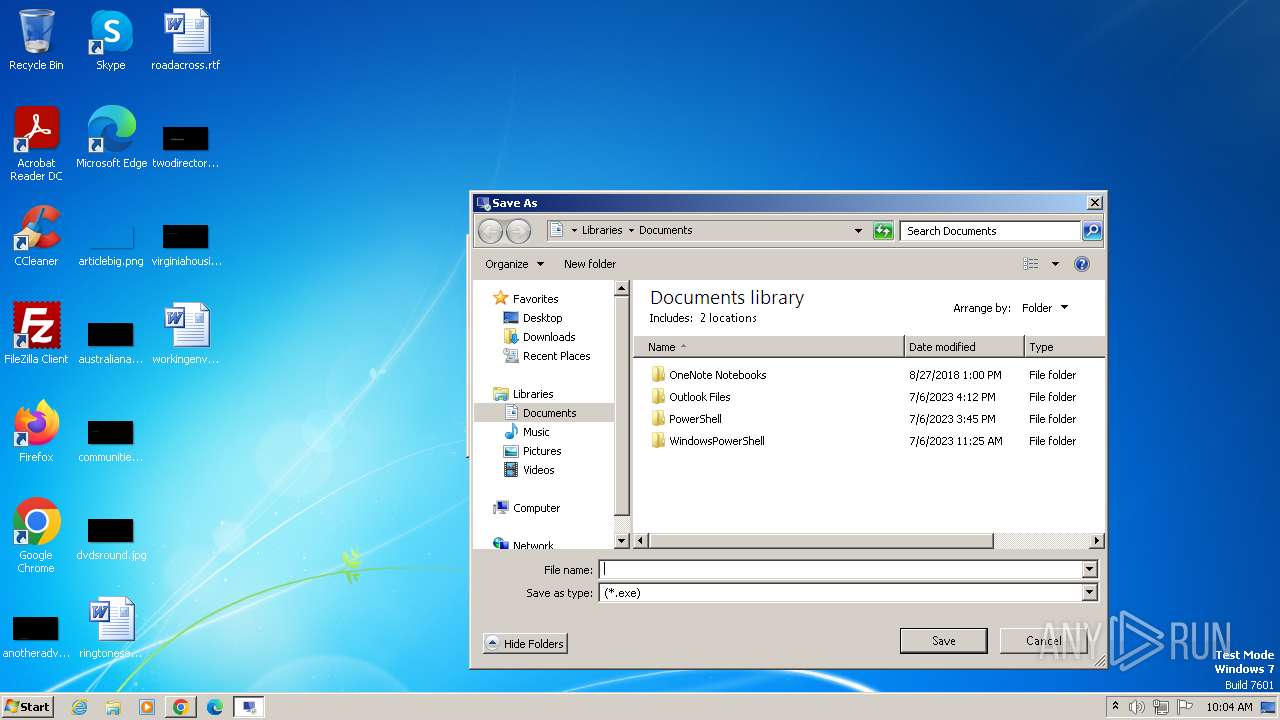This screenshot has width=1280, height=720.
Task: Open Windows Explorer from the taskbar
Action: coord(113,707)
